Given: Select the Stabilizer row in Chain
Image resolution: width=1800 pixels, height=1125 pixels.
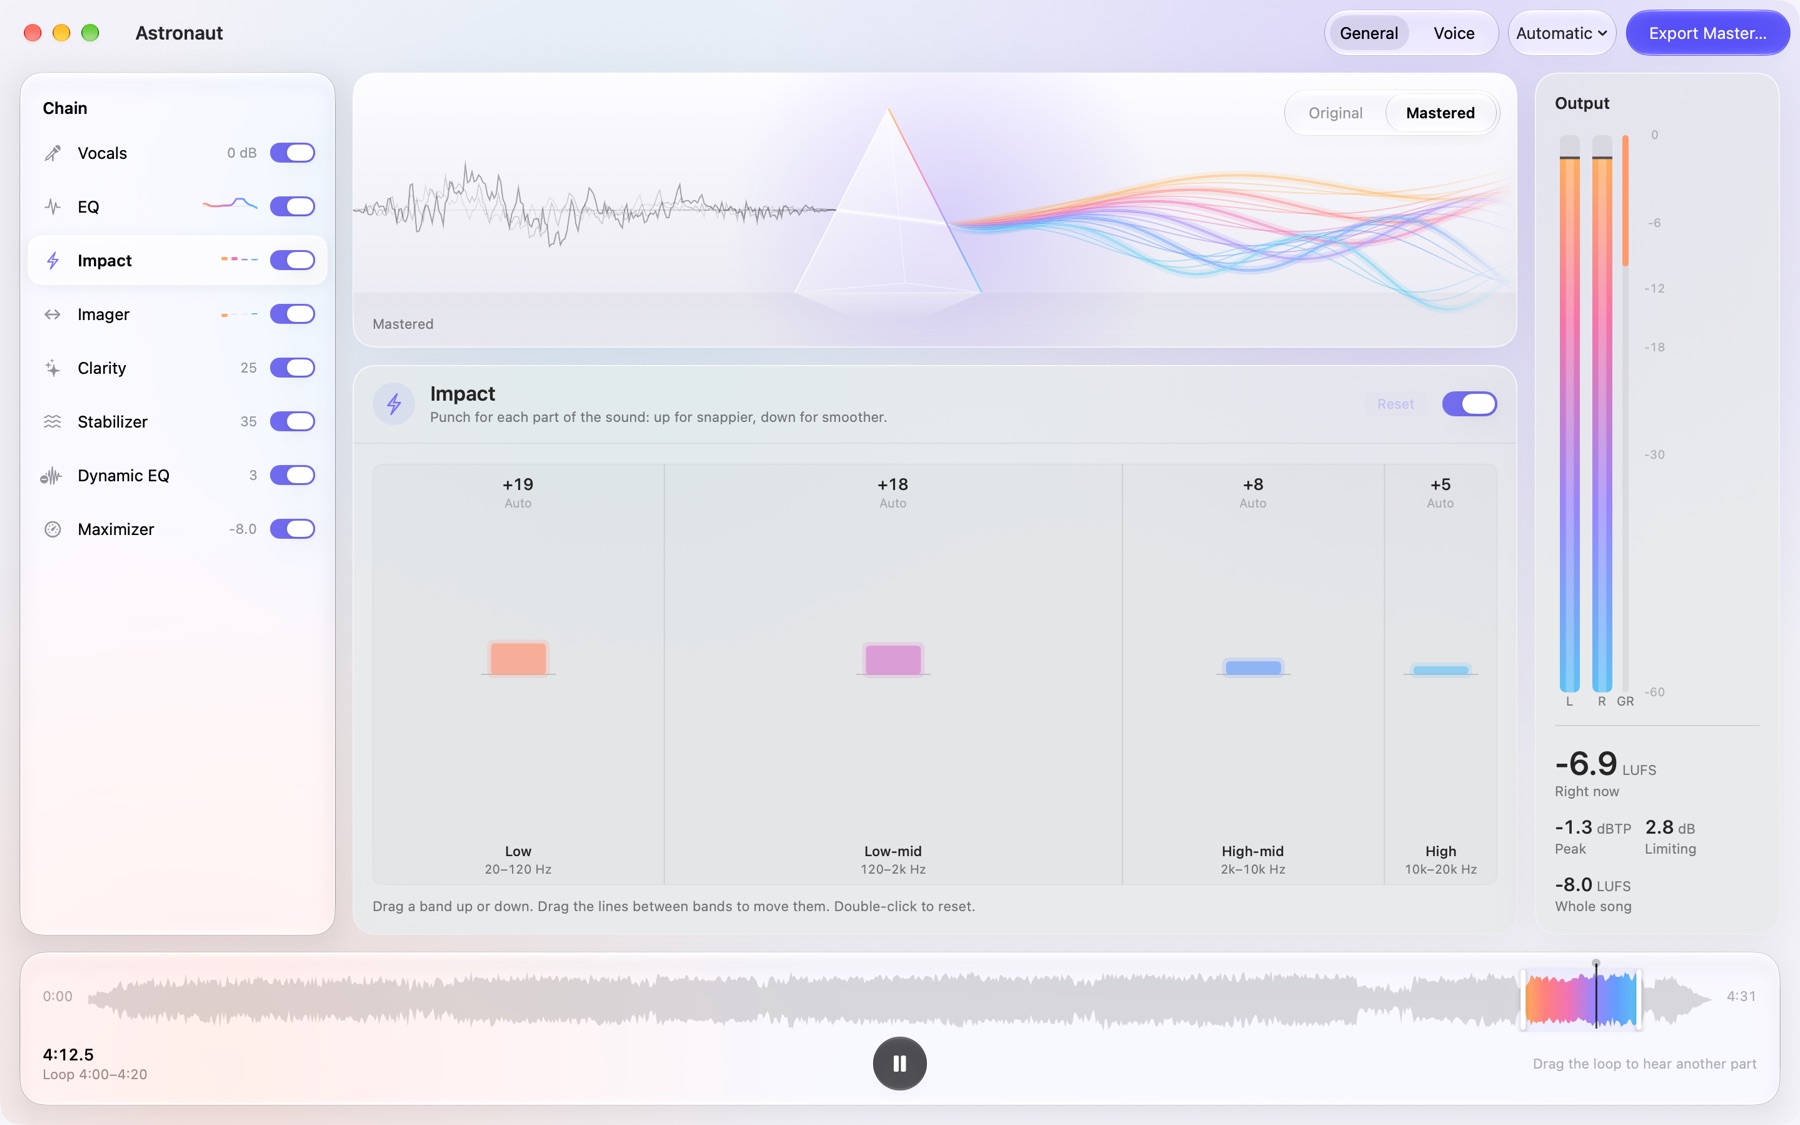Looking at the screenshot, I should [178, 422].
